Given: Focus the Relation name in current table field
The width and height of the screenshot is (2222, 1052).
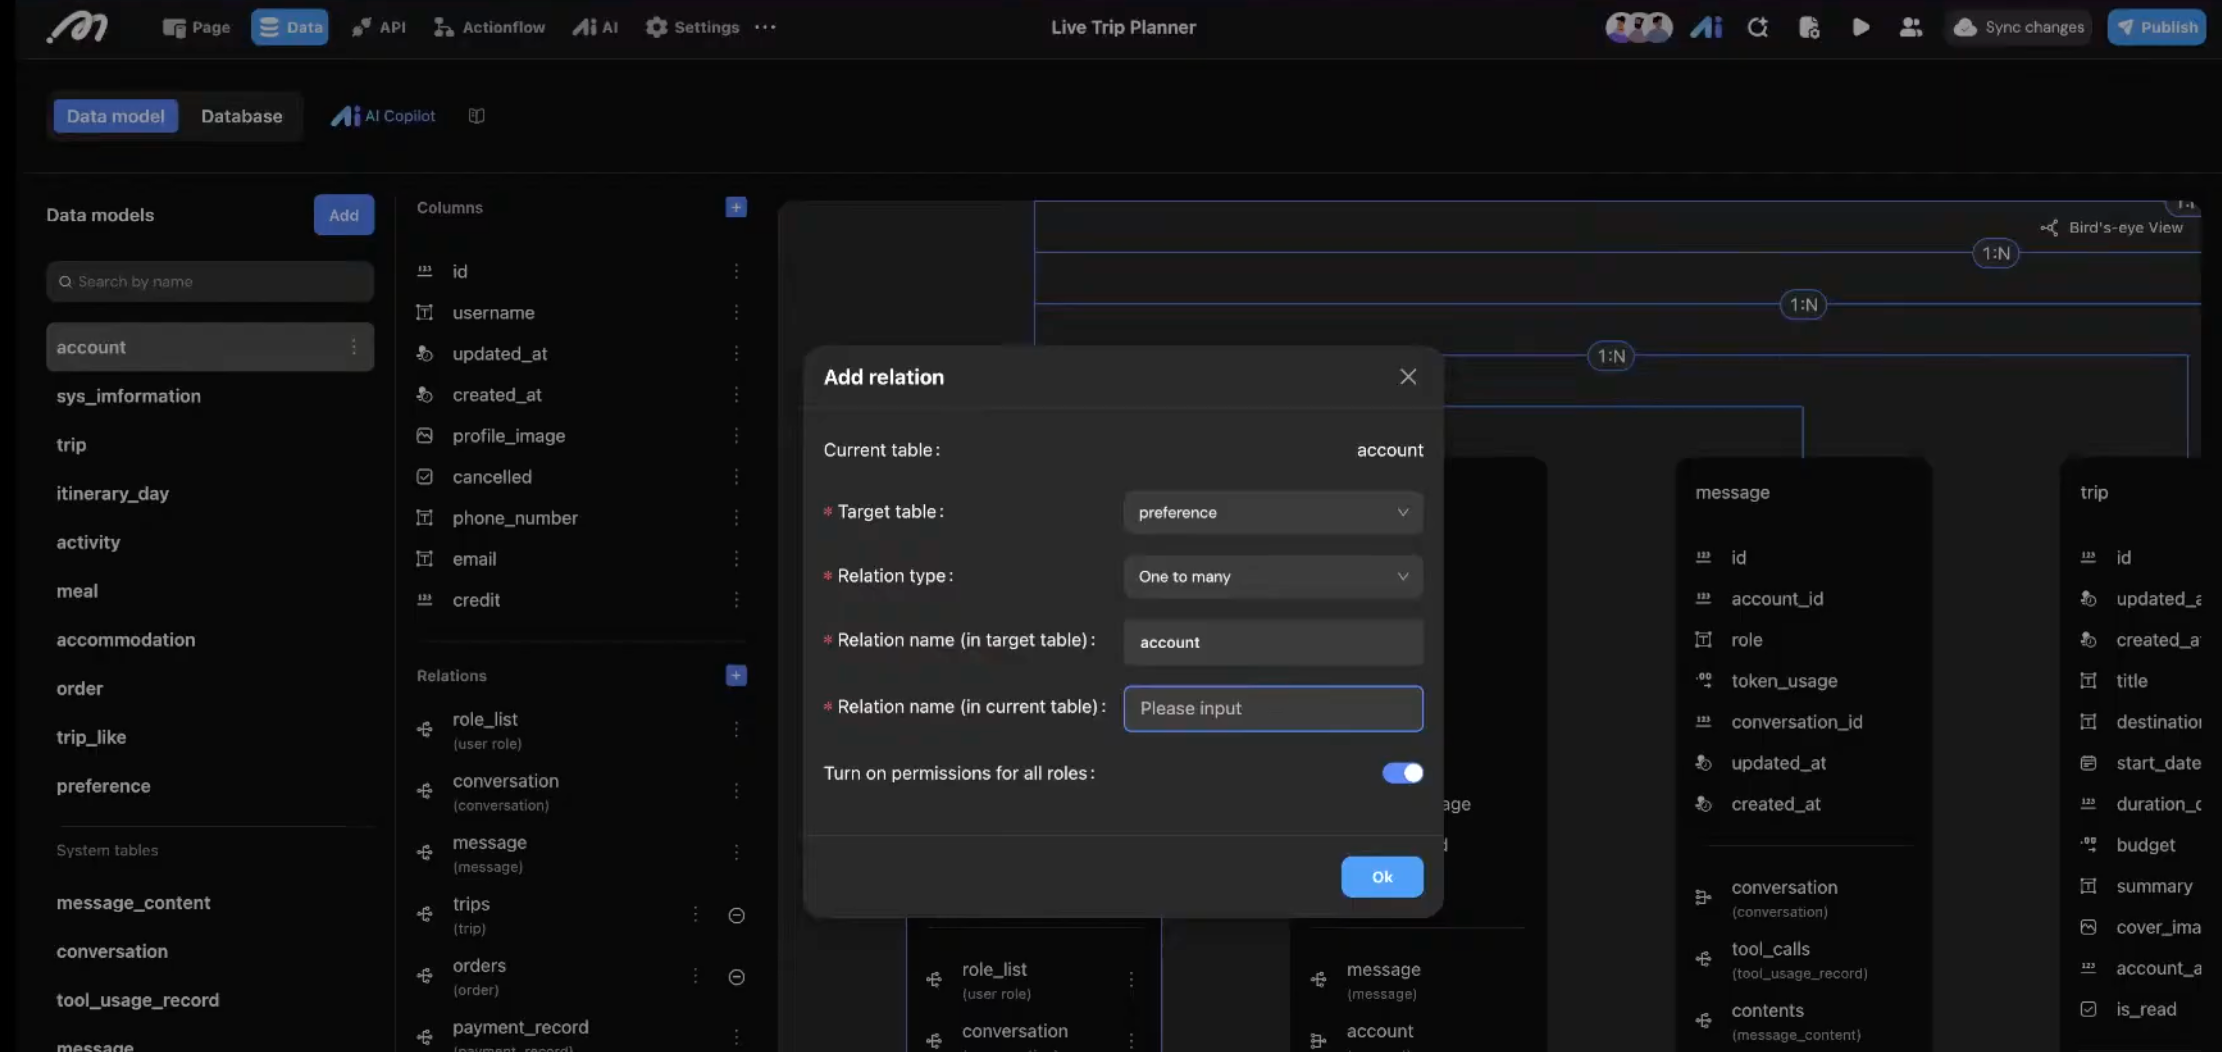Looking at the screenshot, I should pos(1272,708).
